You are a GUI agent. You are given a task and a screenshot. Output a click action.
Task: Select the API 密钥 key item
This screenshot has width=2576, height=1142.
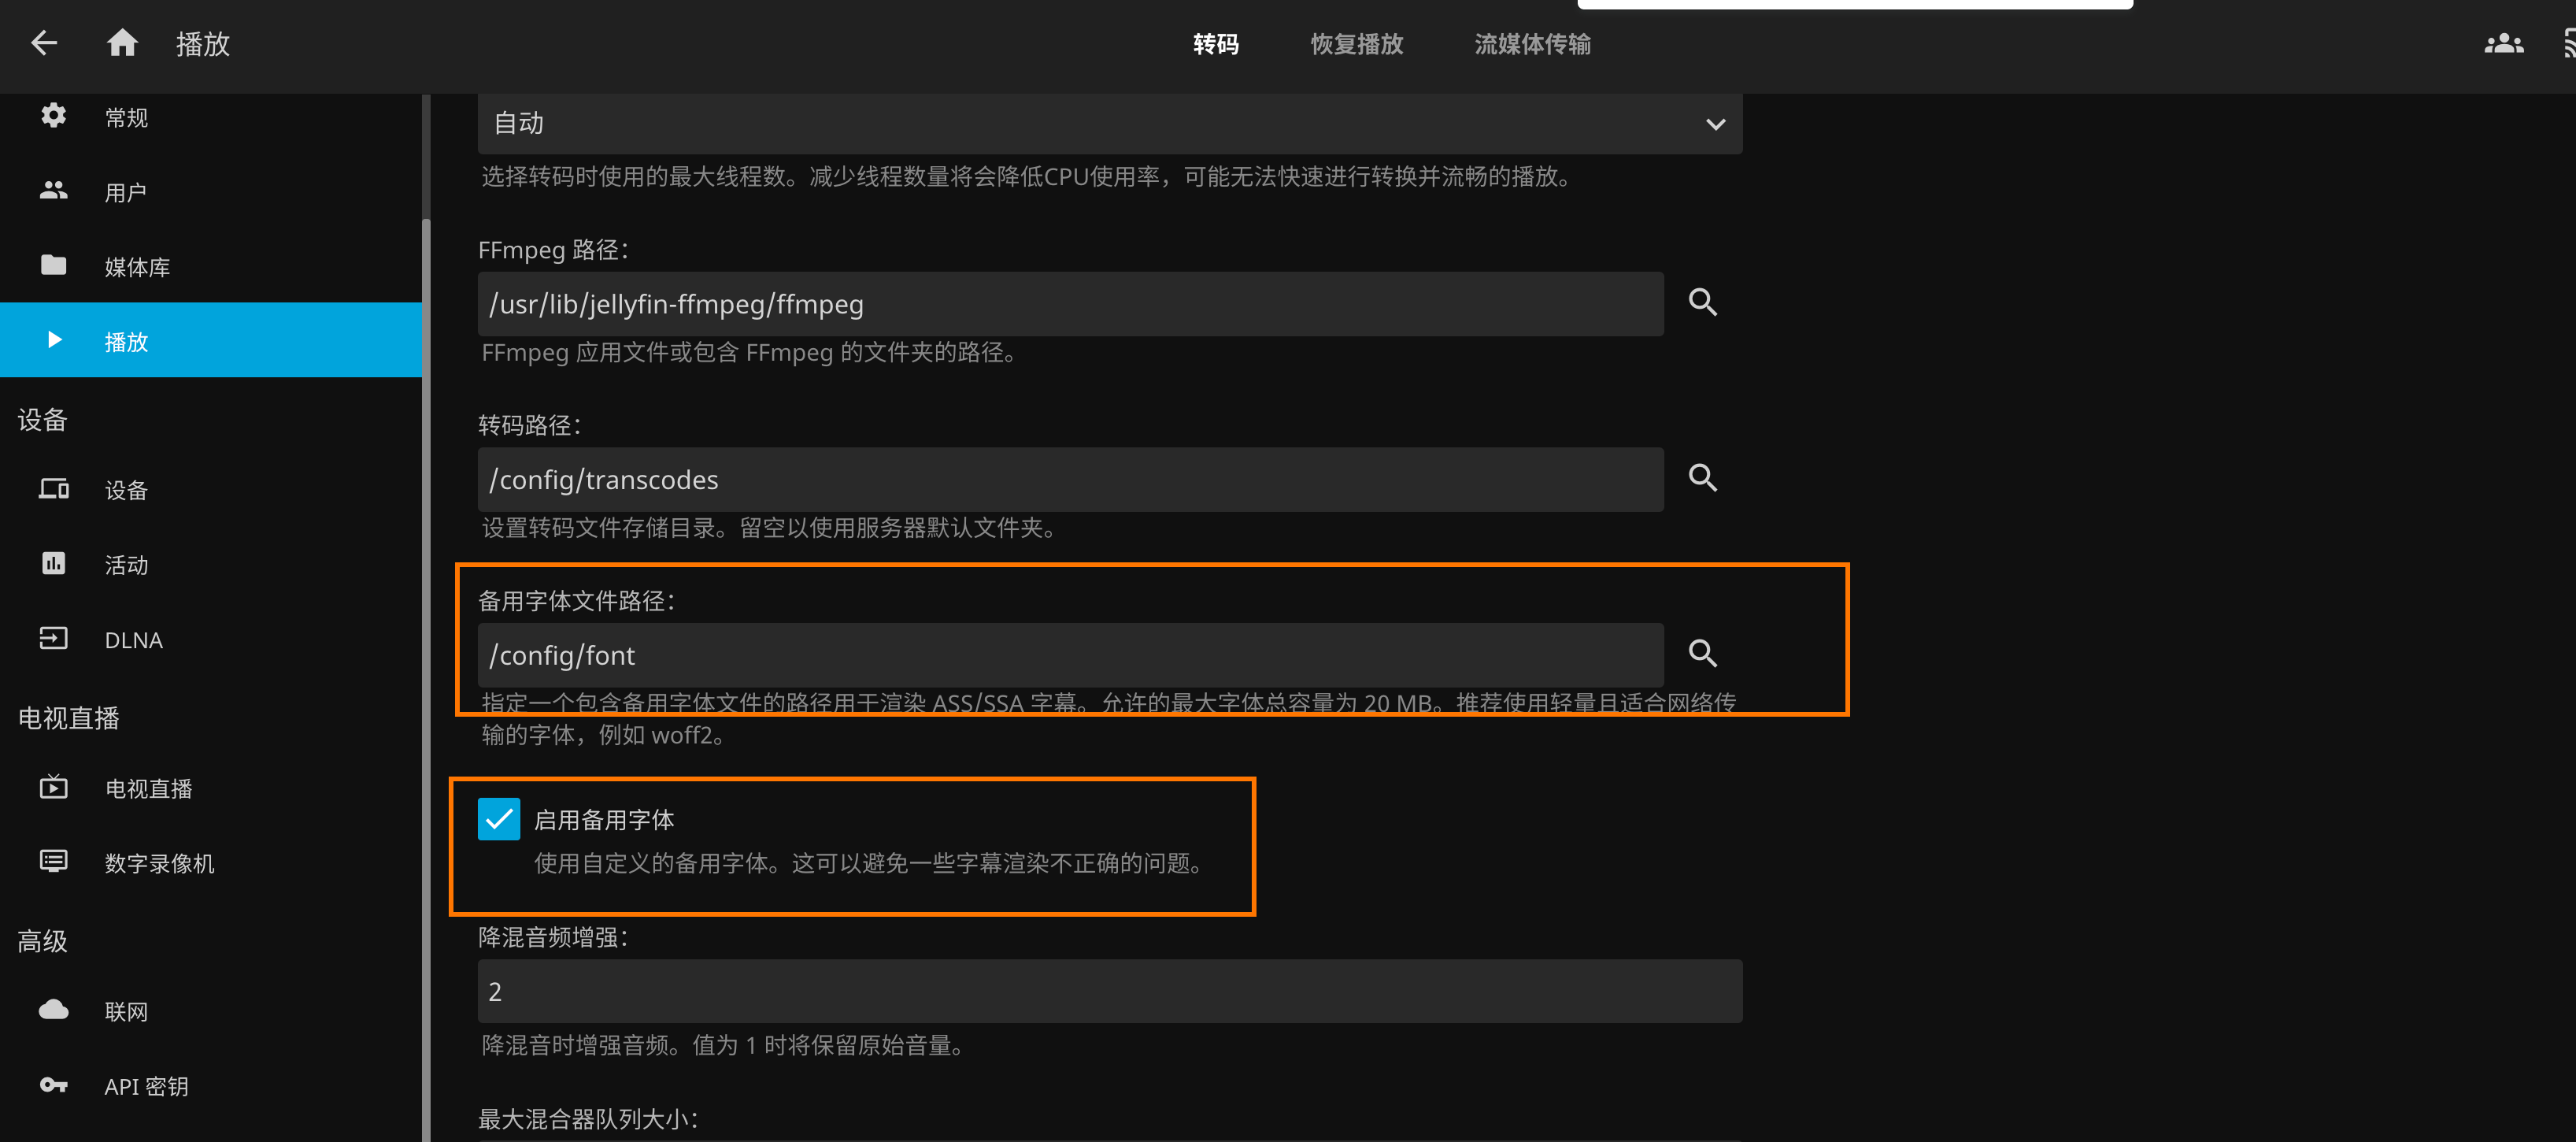click(146, 1086)
